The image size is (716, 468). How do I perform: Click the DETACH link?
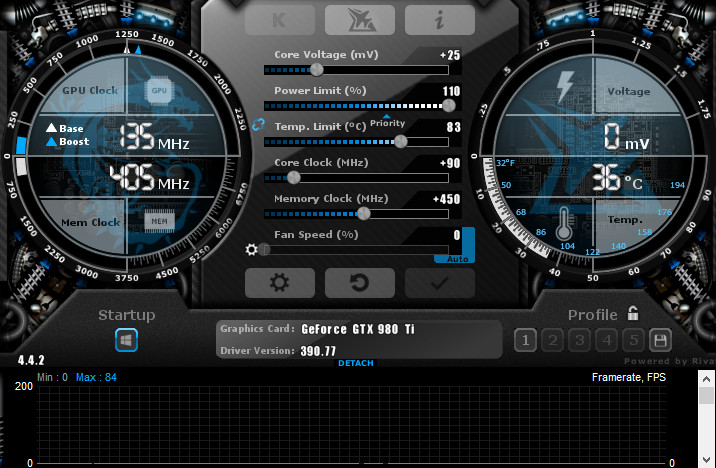(356, 363)
